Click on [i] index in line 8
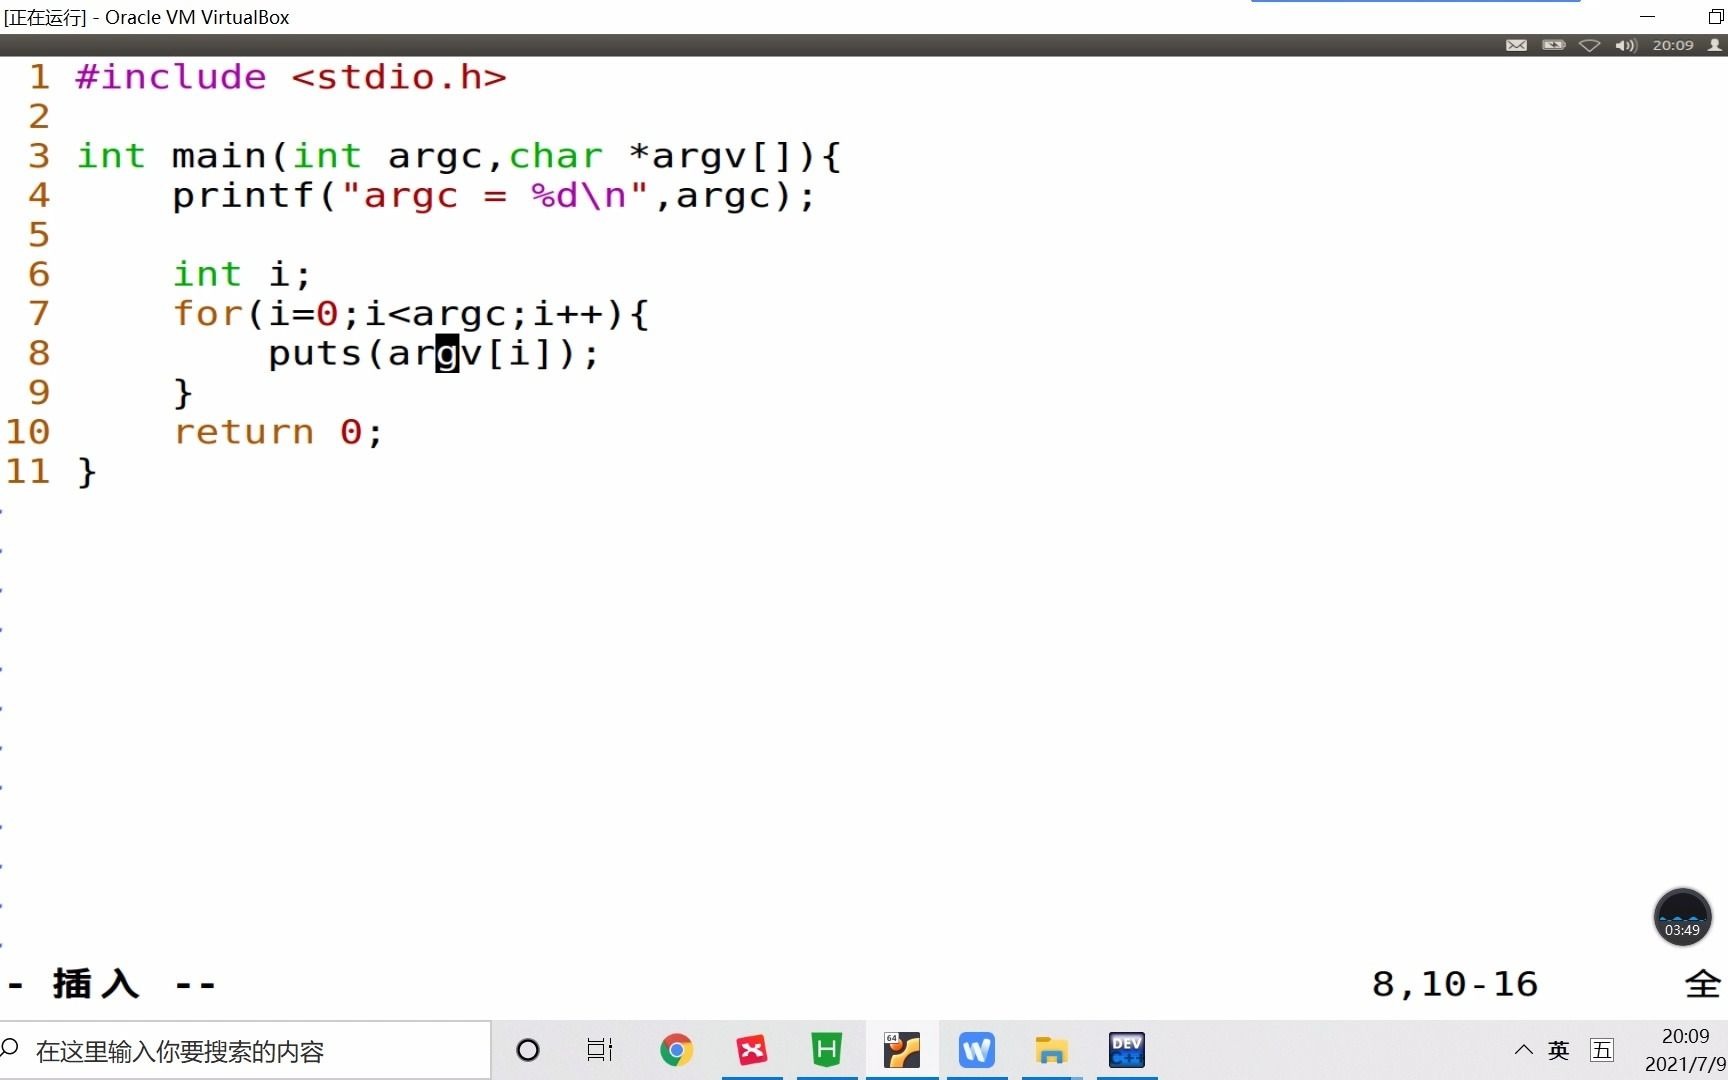This screenshot has width=1728, height=1080. tap(520, 353)
